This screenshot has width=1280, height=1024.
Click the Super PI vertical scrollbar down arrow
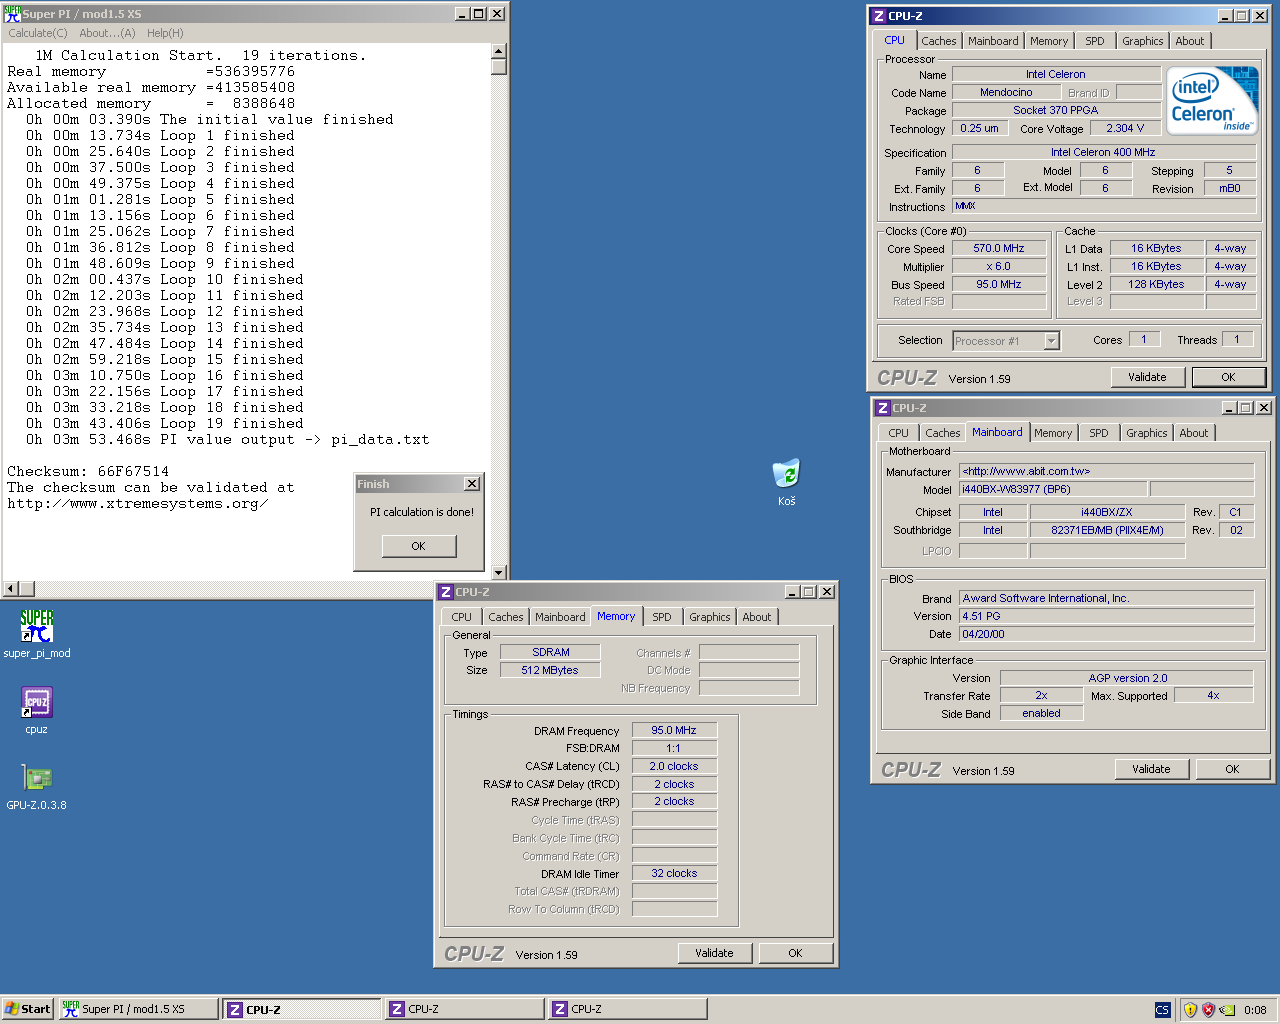(499, 573)
